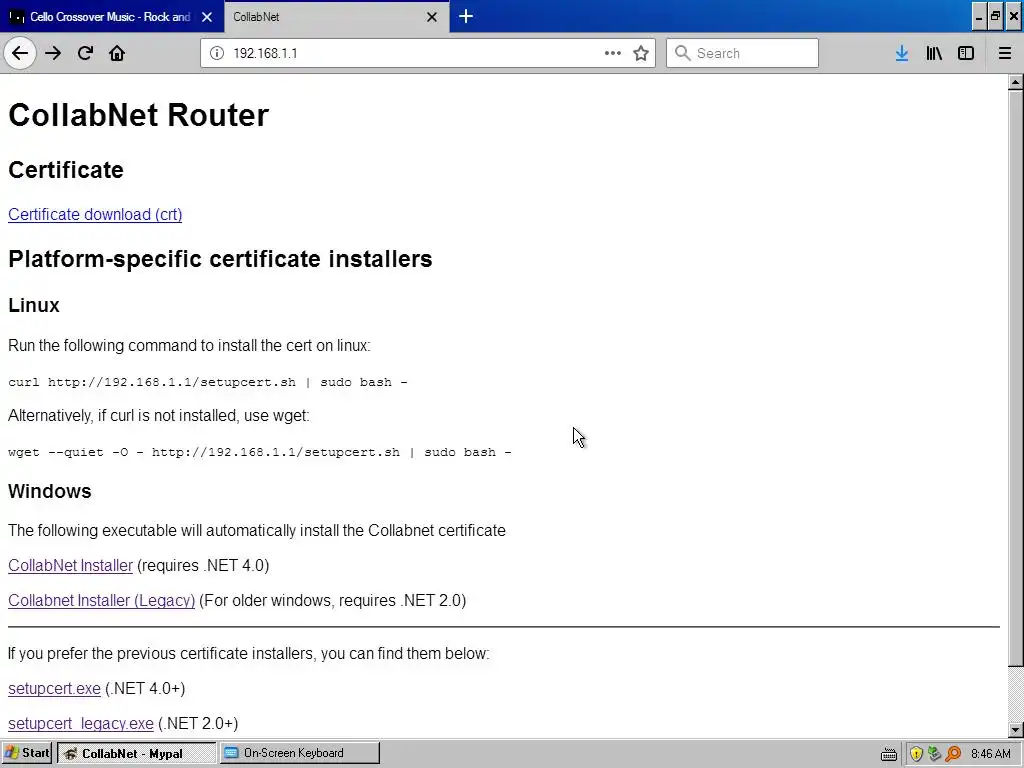Bookmark this page with the star
The image size is (1024, 768).
pyautogui.click(x=641, y=53)
